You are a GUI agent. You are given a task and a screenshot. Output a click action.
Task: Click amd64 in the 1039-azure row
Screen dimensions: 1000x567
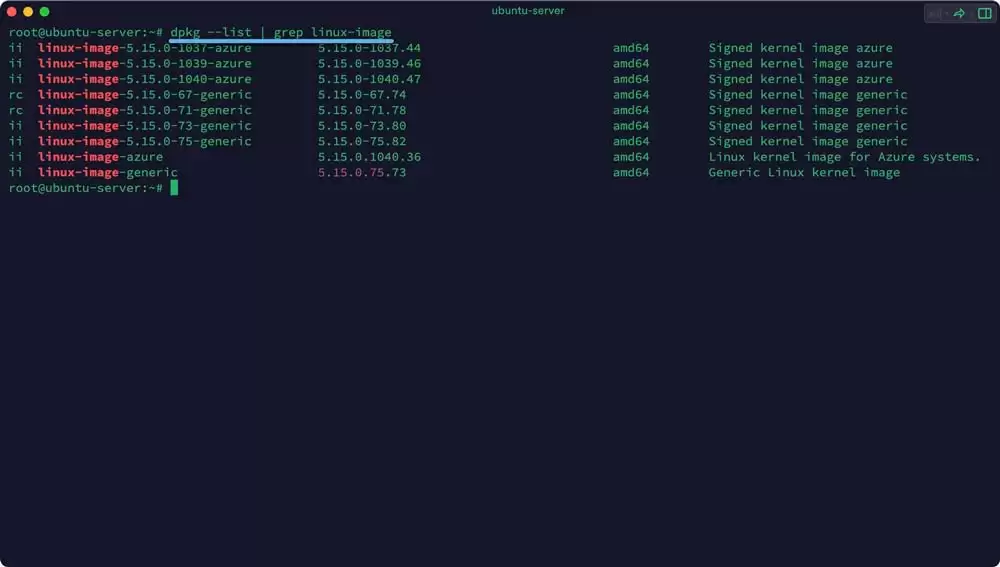[631, 64]
